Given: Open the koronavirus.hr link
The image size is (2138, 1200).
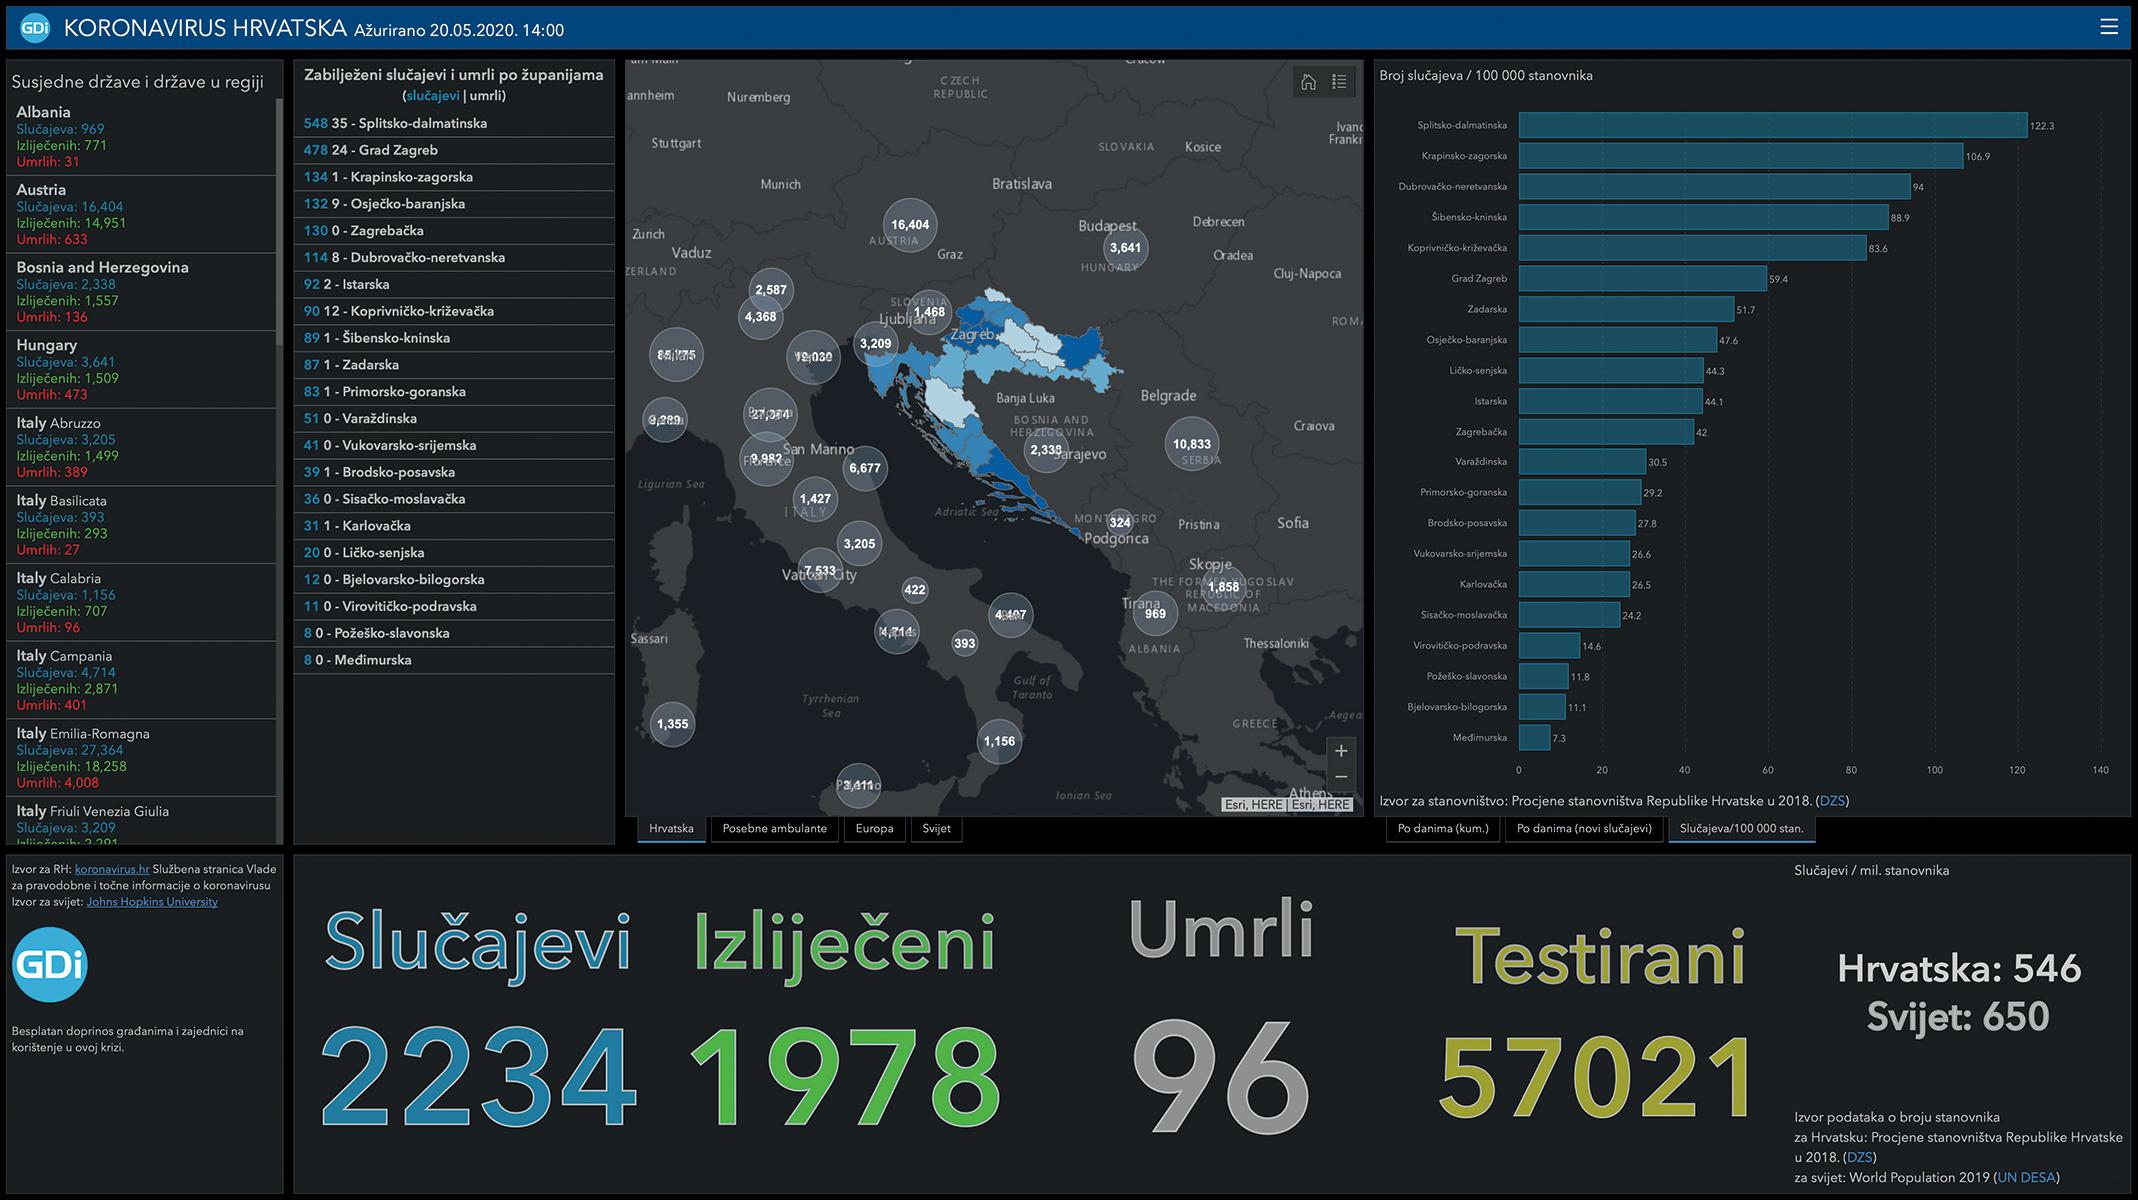Looking at the screenshot, I should 112,869.
